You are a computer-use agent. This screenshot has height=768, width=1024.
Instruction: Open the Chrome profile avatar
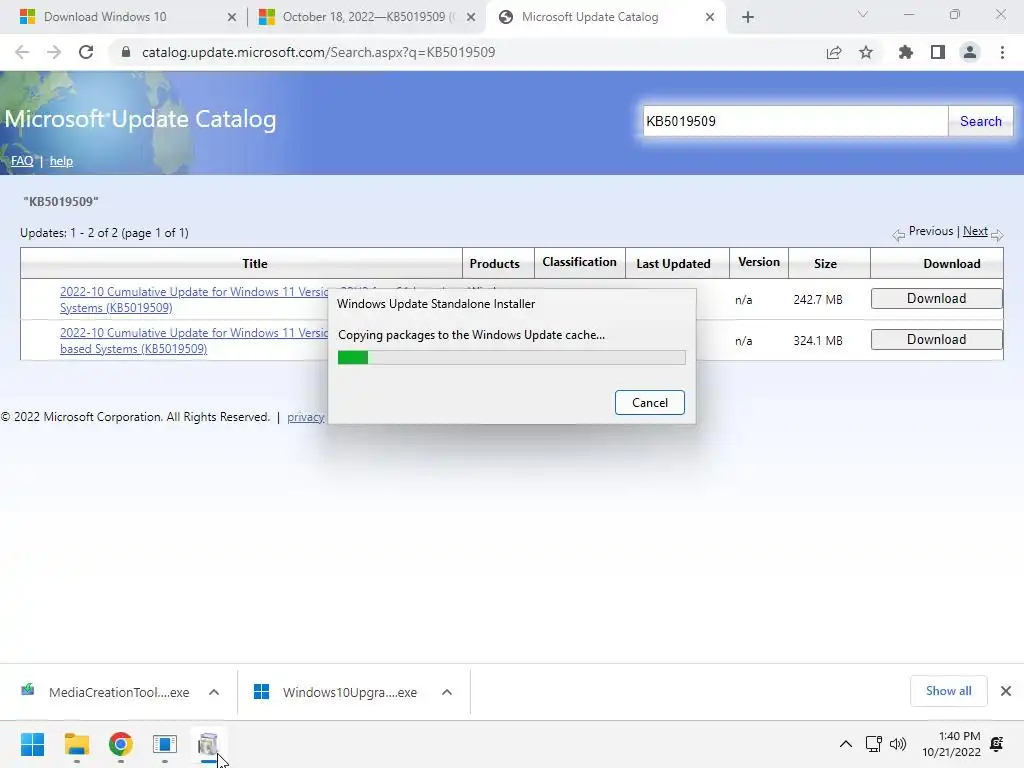(970, 52)
